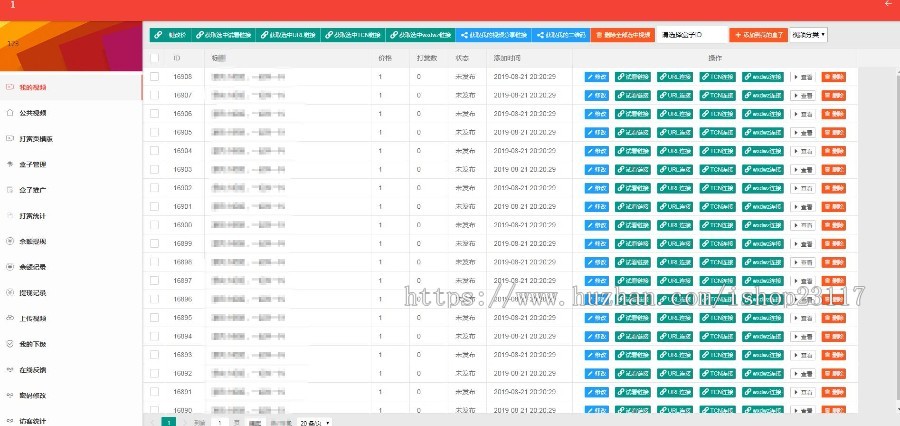Click the page 1 button in pagination
The height and width of the screenshot is (426, 900).
[169, 422]
